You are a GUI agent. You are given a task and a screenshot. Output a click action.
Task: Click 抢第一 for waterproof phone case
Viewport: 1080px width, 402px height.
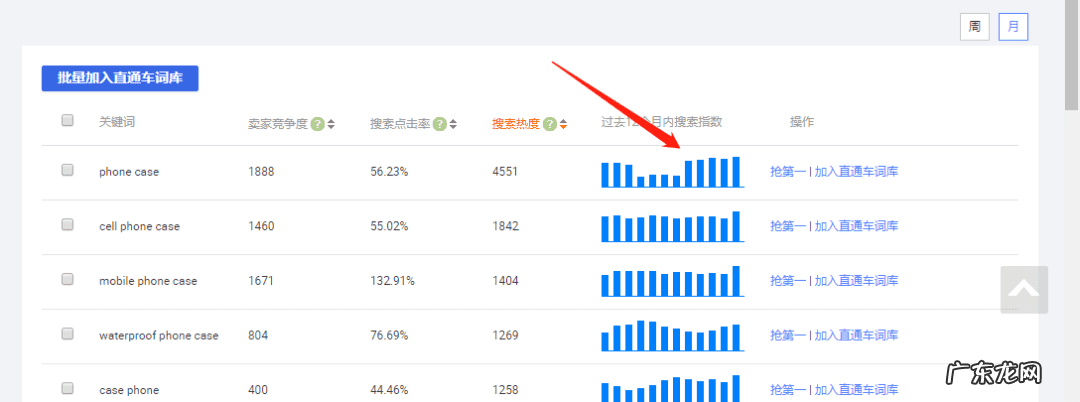pyautogui.click(x=788, y=336)
